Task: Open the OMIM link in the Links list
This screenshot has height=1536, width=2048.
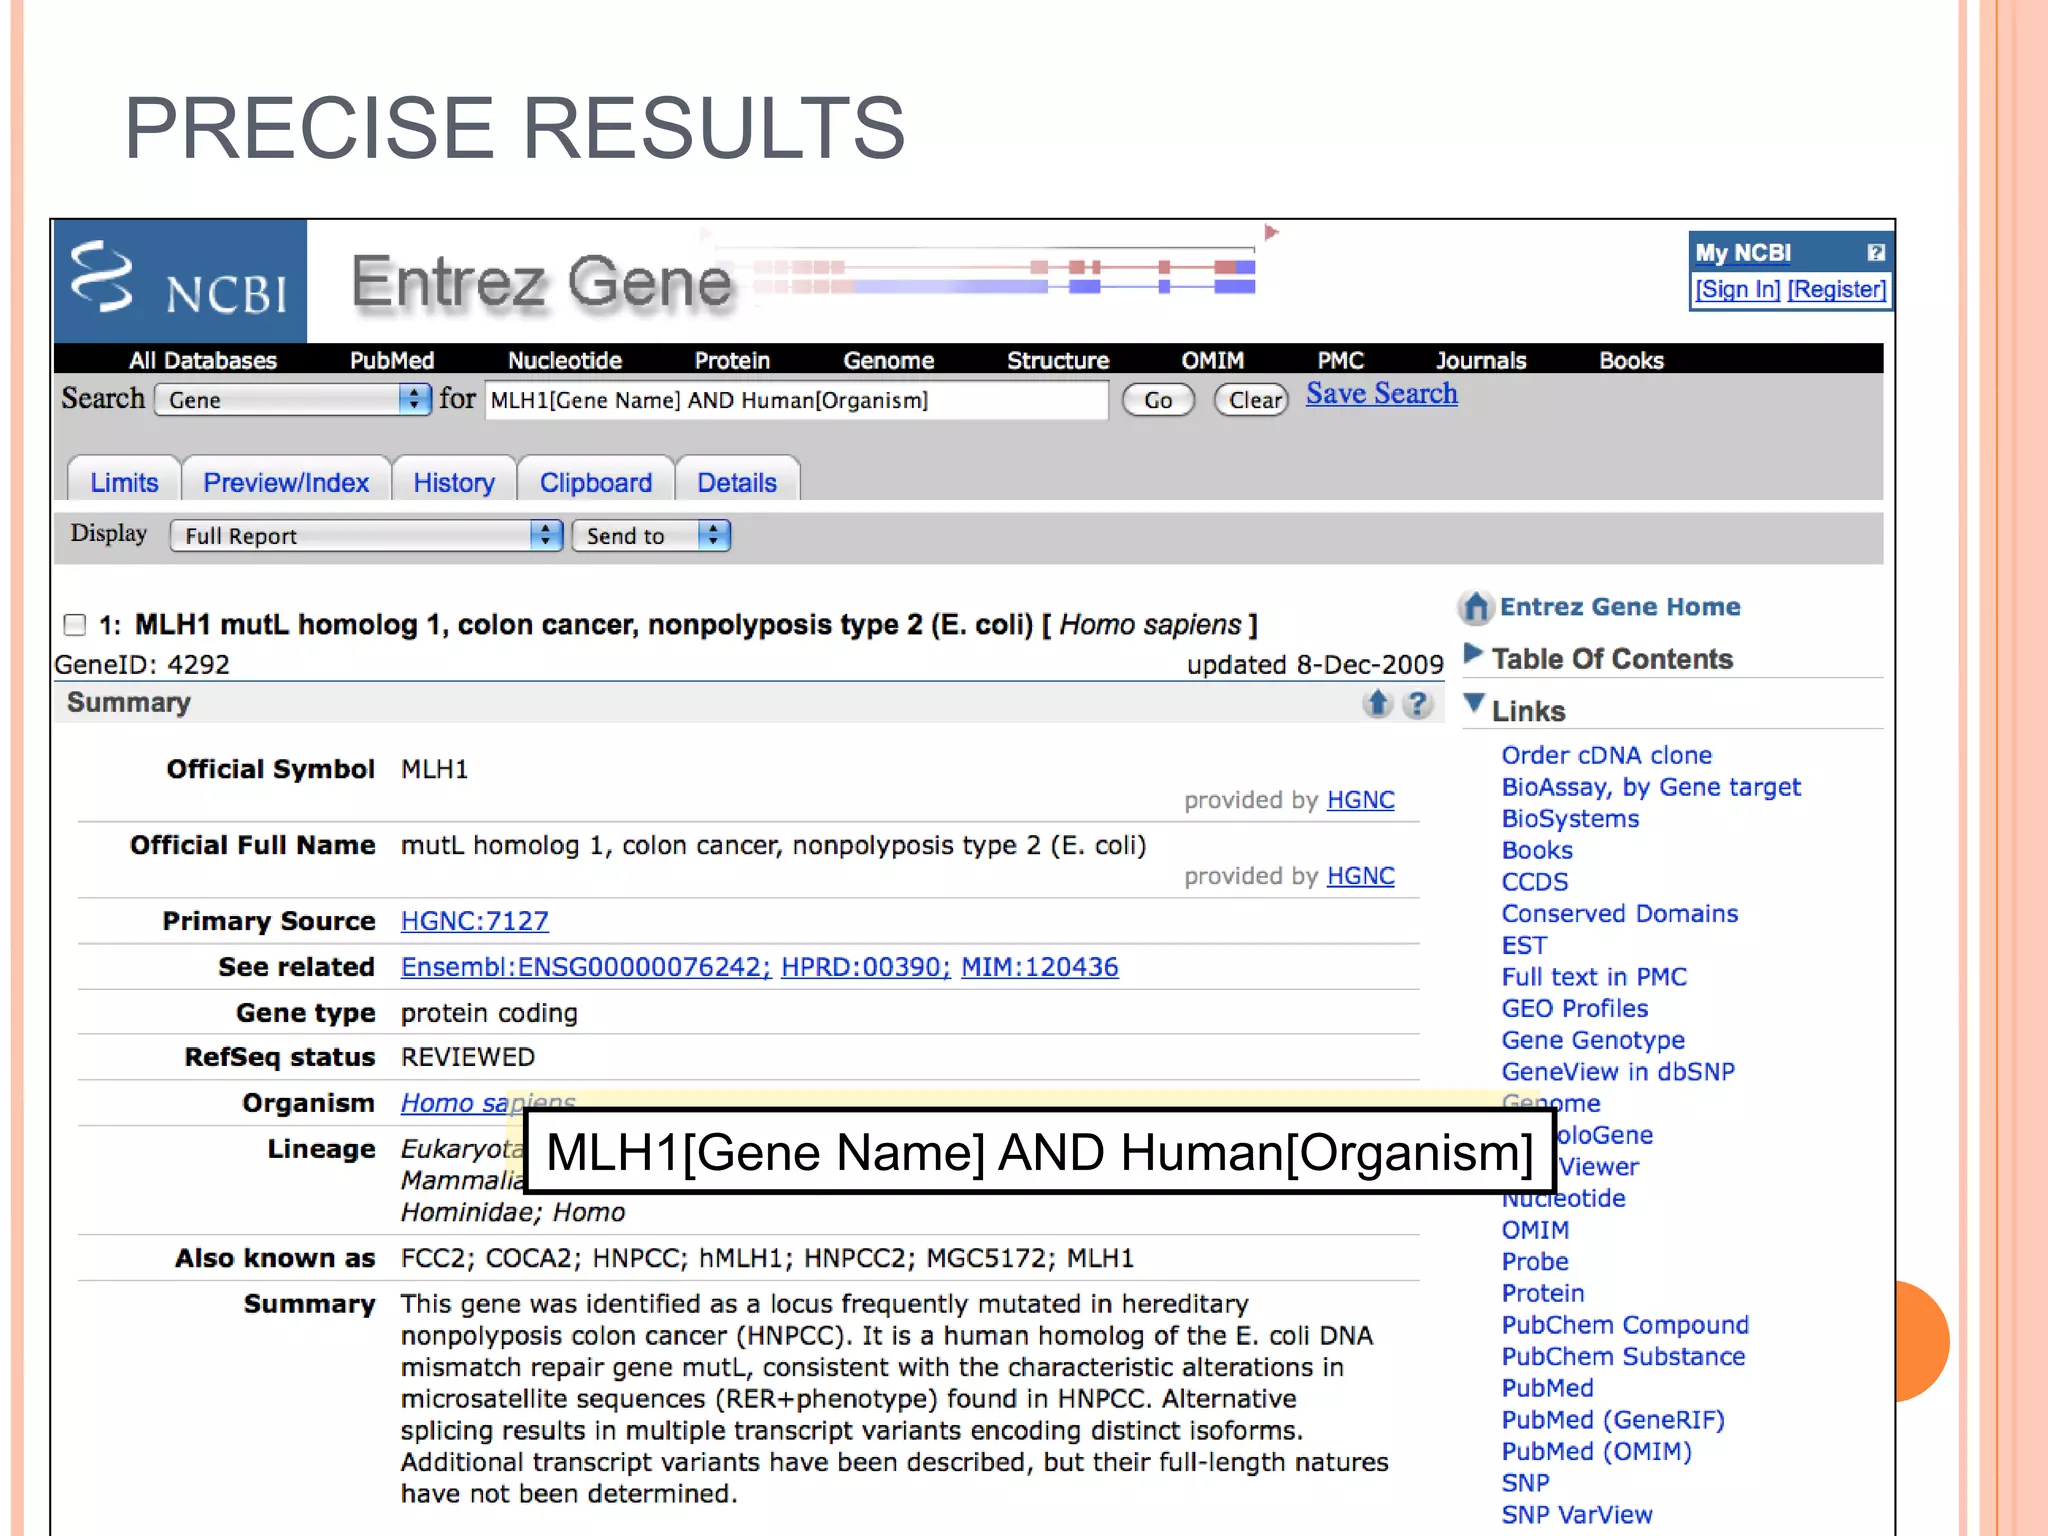Action: pyautogui.click(x=1536, y=1230)
